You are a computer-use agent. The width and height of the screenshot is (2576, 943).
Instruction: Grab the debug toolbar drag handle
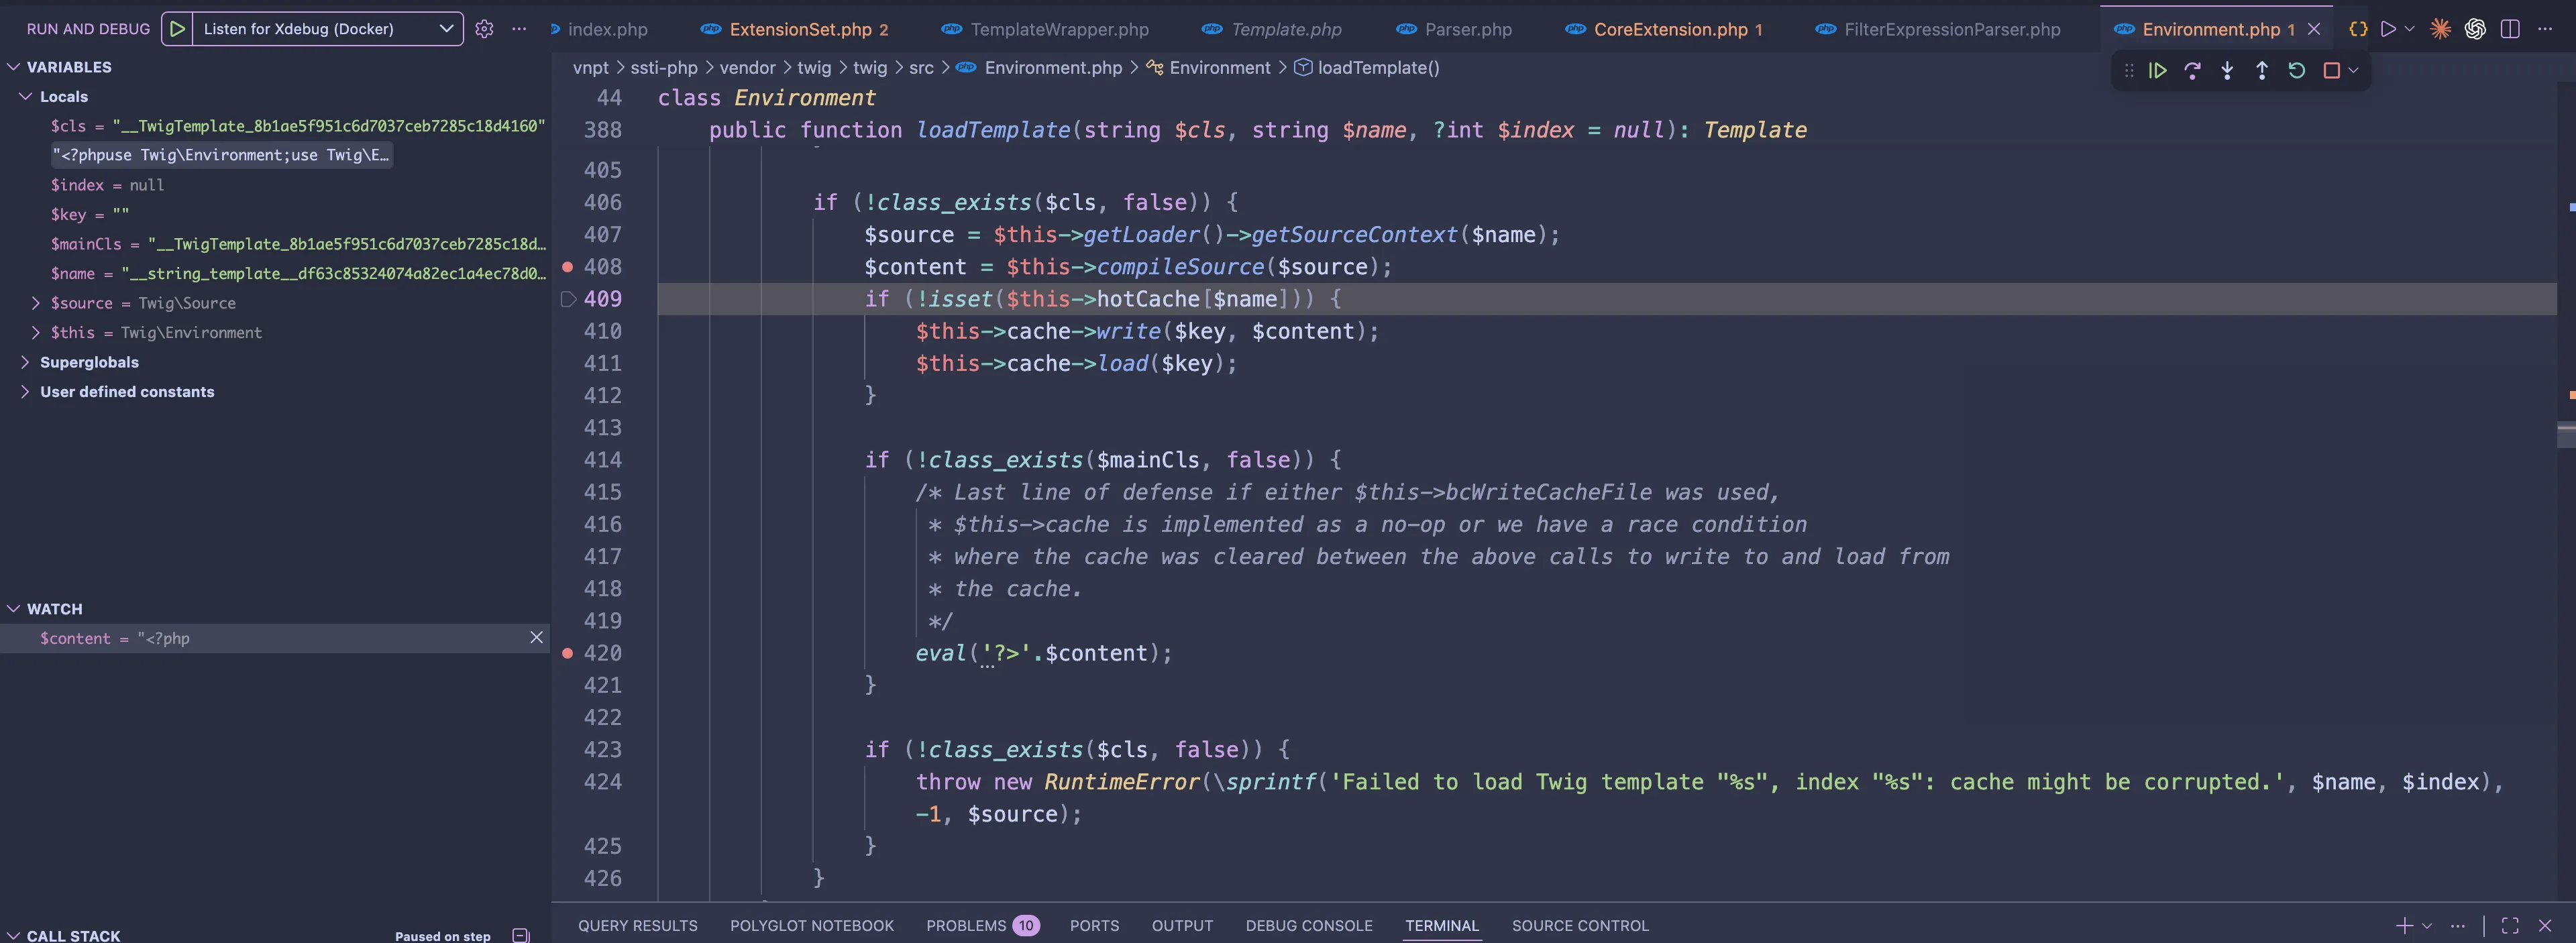(2129, 71)
